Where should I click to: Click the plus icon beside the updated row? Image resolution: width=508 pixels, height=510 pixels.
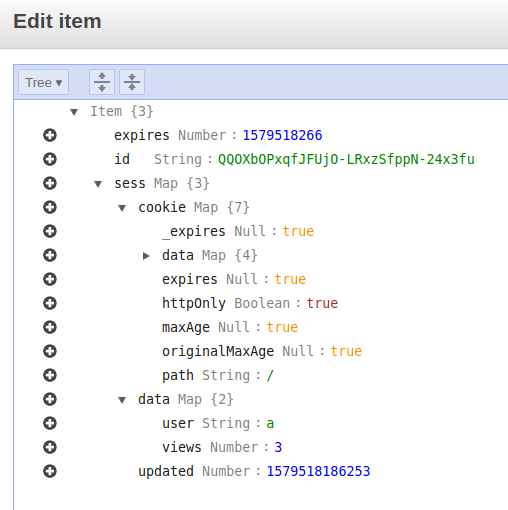tap(50, 471)
